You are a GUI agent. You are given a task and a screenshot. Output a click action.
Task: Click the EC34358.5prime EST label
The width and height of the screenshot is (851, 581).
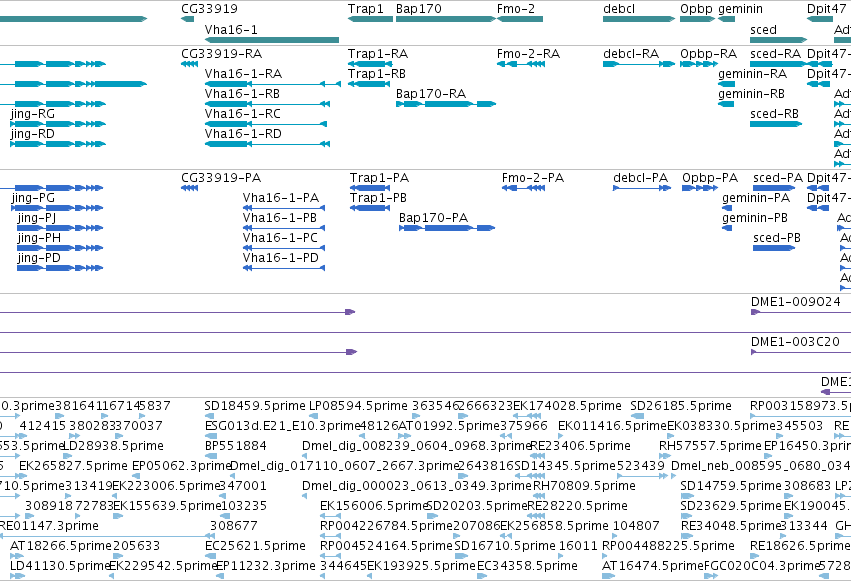click(528, 566)
